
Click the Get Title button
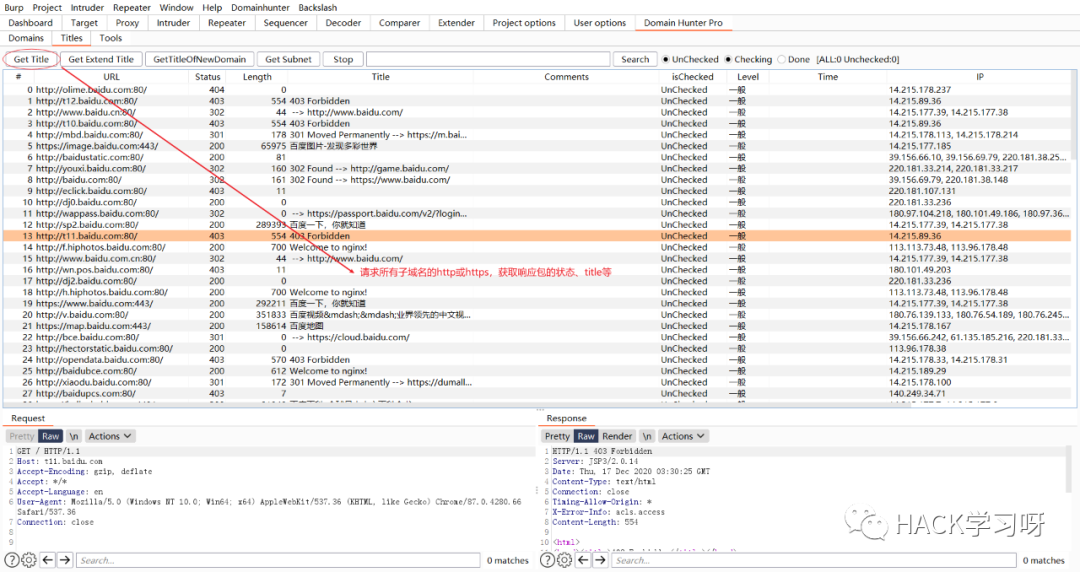[31, 59]
